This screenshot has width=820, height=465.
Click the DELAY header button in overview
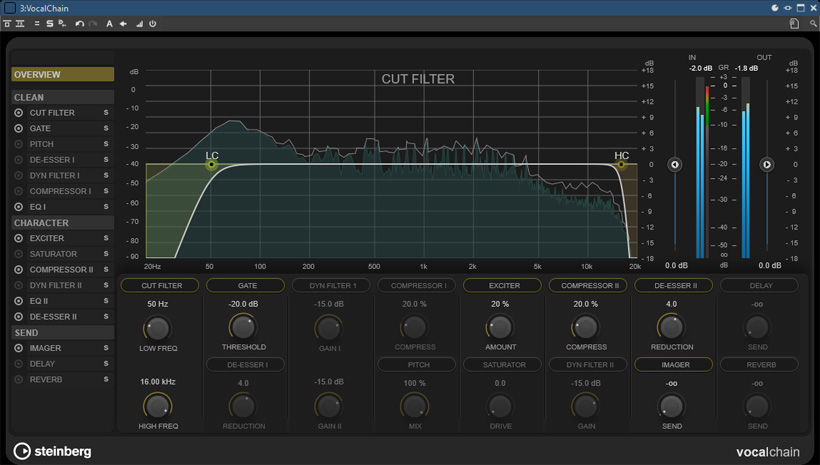759,286
